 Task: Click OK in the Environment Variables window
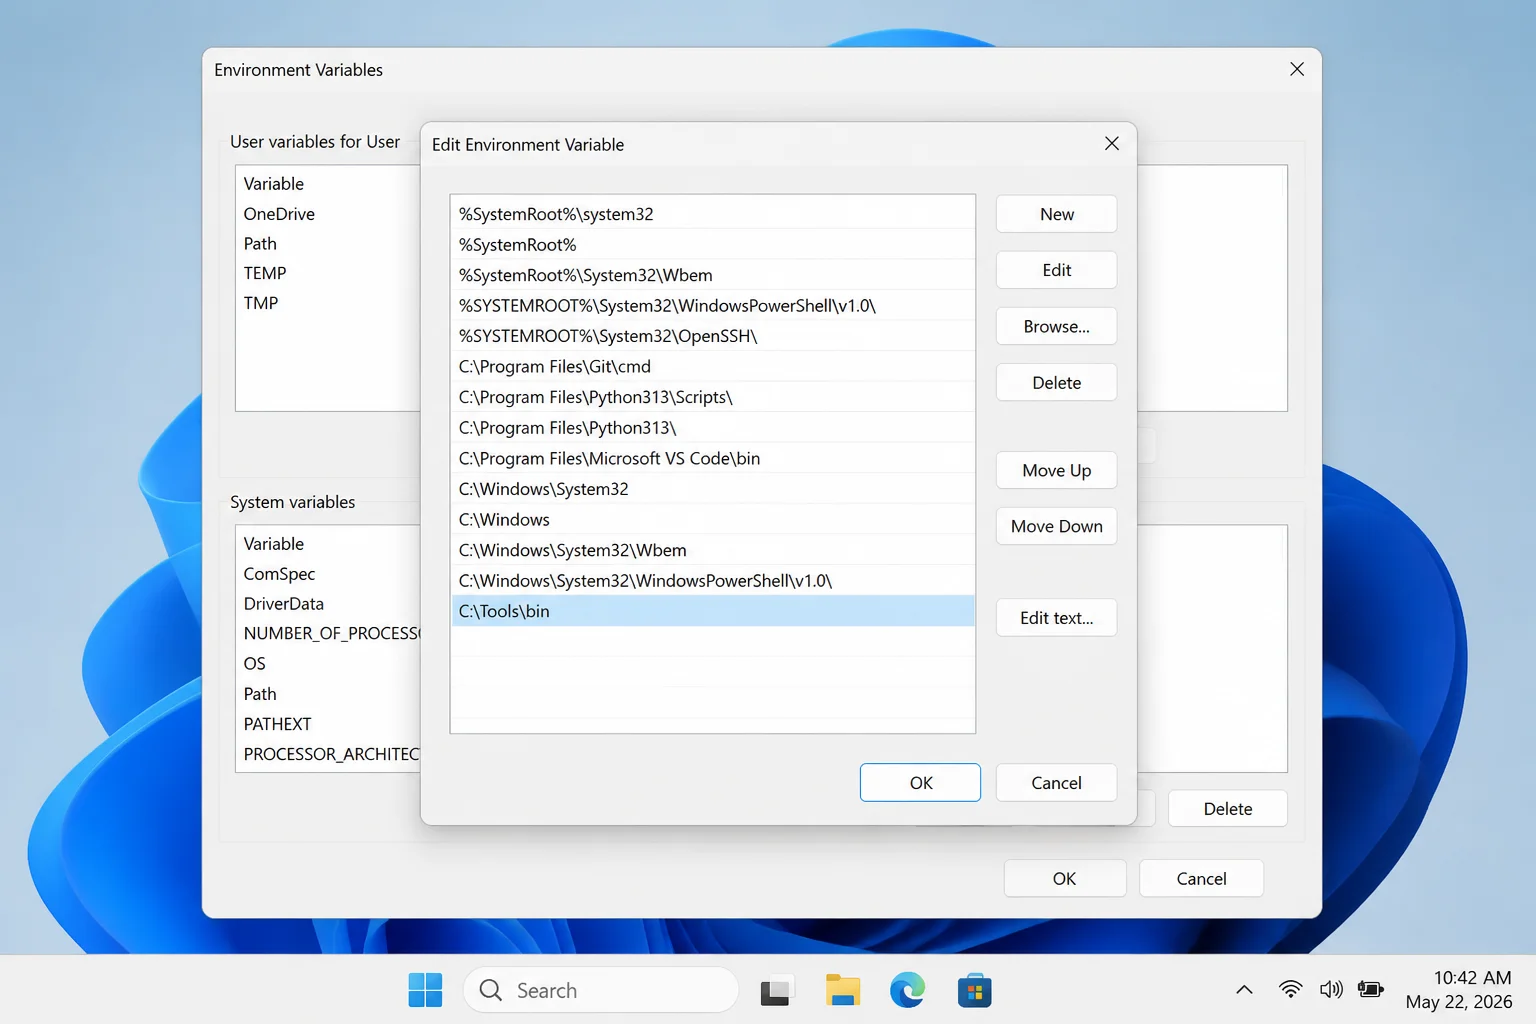[x=1064, y=879]
